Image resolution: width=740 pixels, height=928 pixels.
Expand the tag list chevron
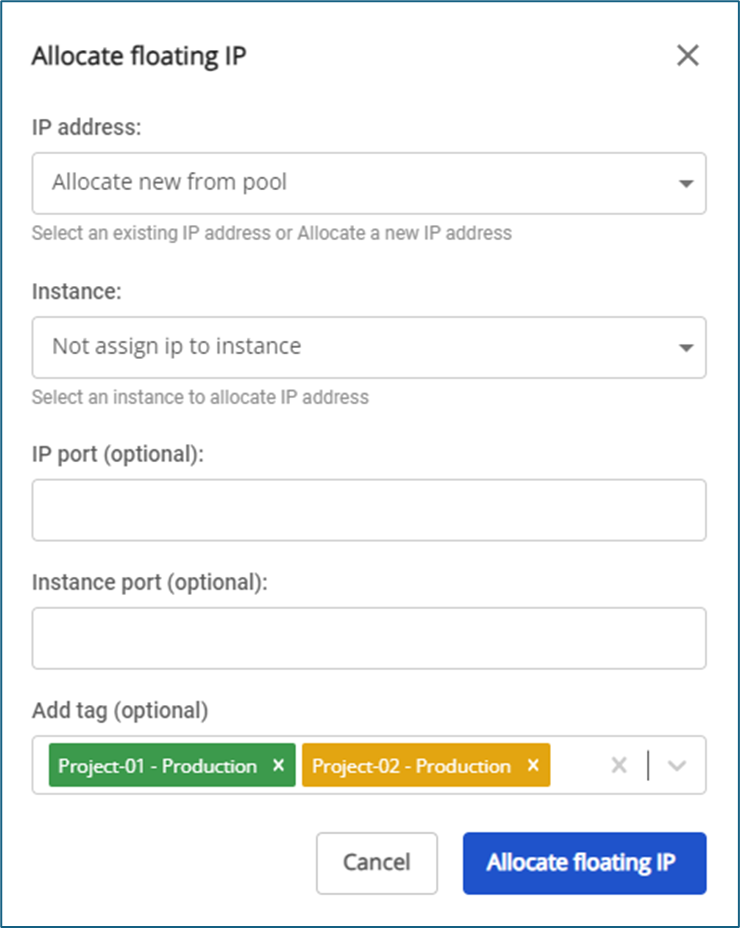677,766
